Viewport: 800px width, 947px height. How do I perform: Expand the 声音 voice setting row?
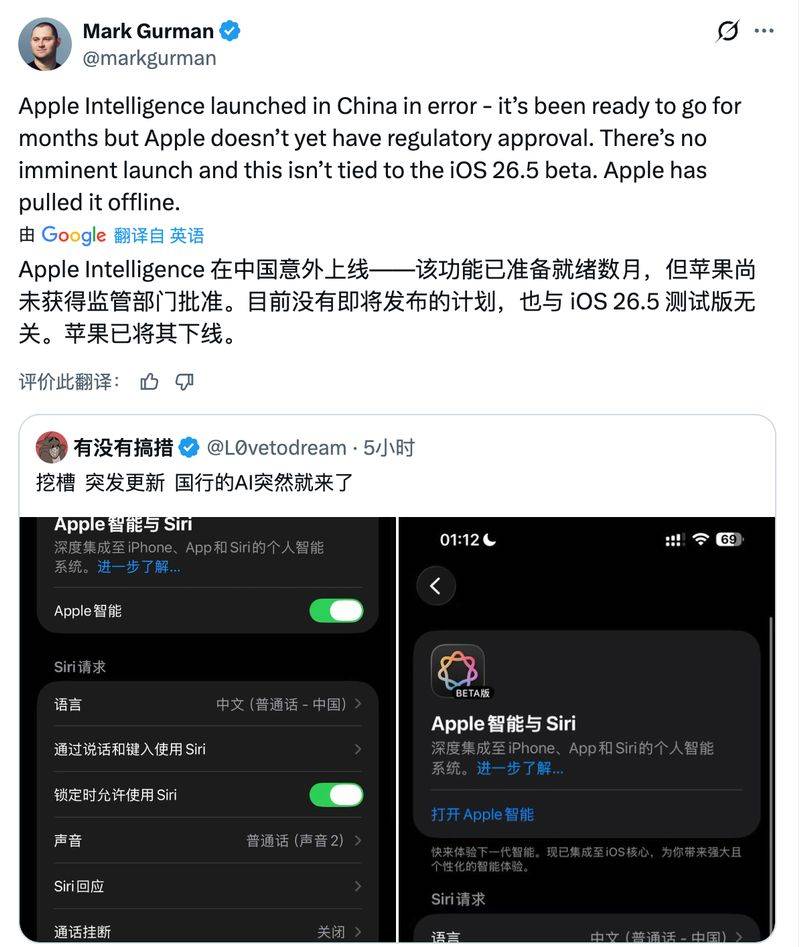point(207,841)
